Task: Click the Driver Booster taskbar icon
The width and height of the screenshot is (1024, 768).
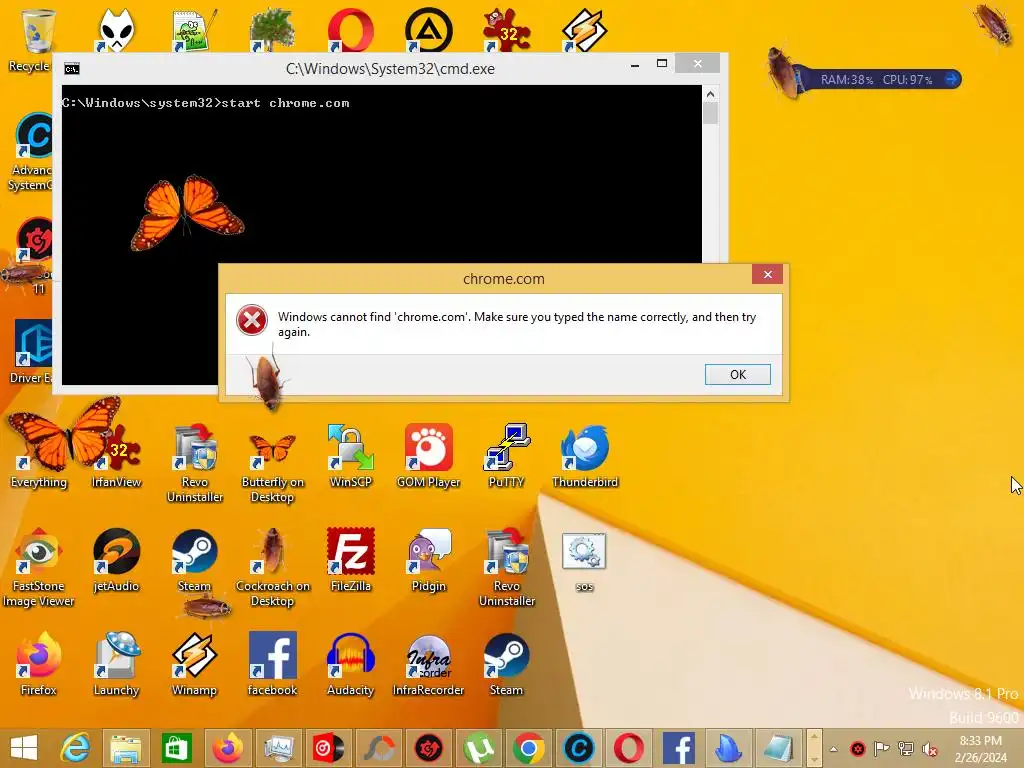Action: pos(428,748)
